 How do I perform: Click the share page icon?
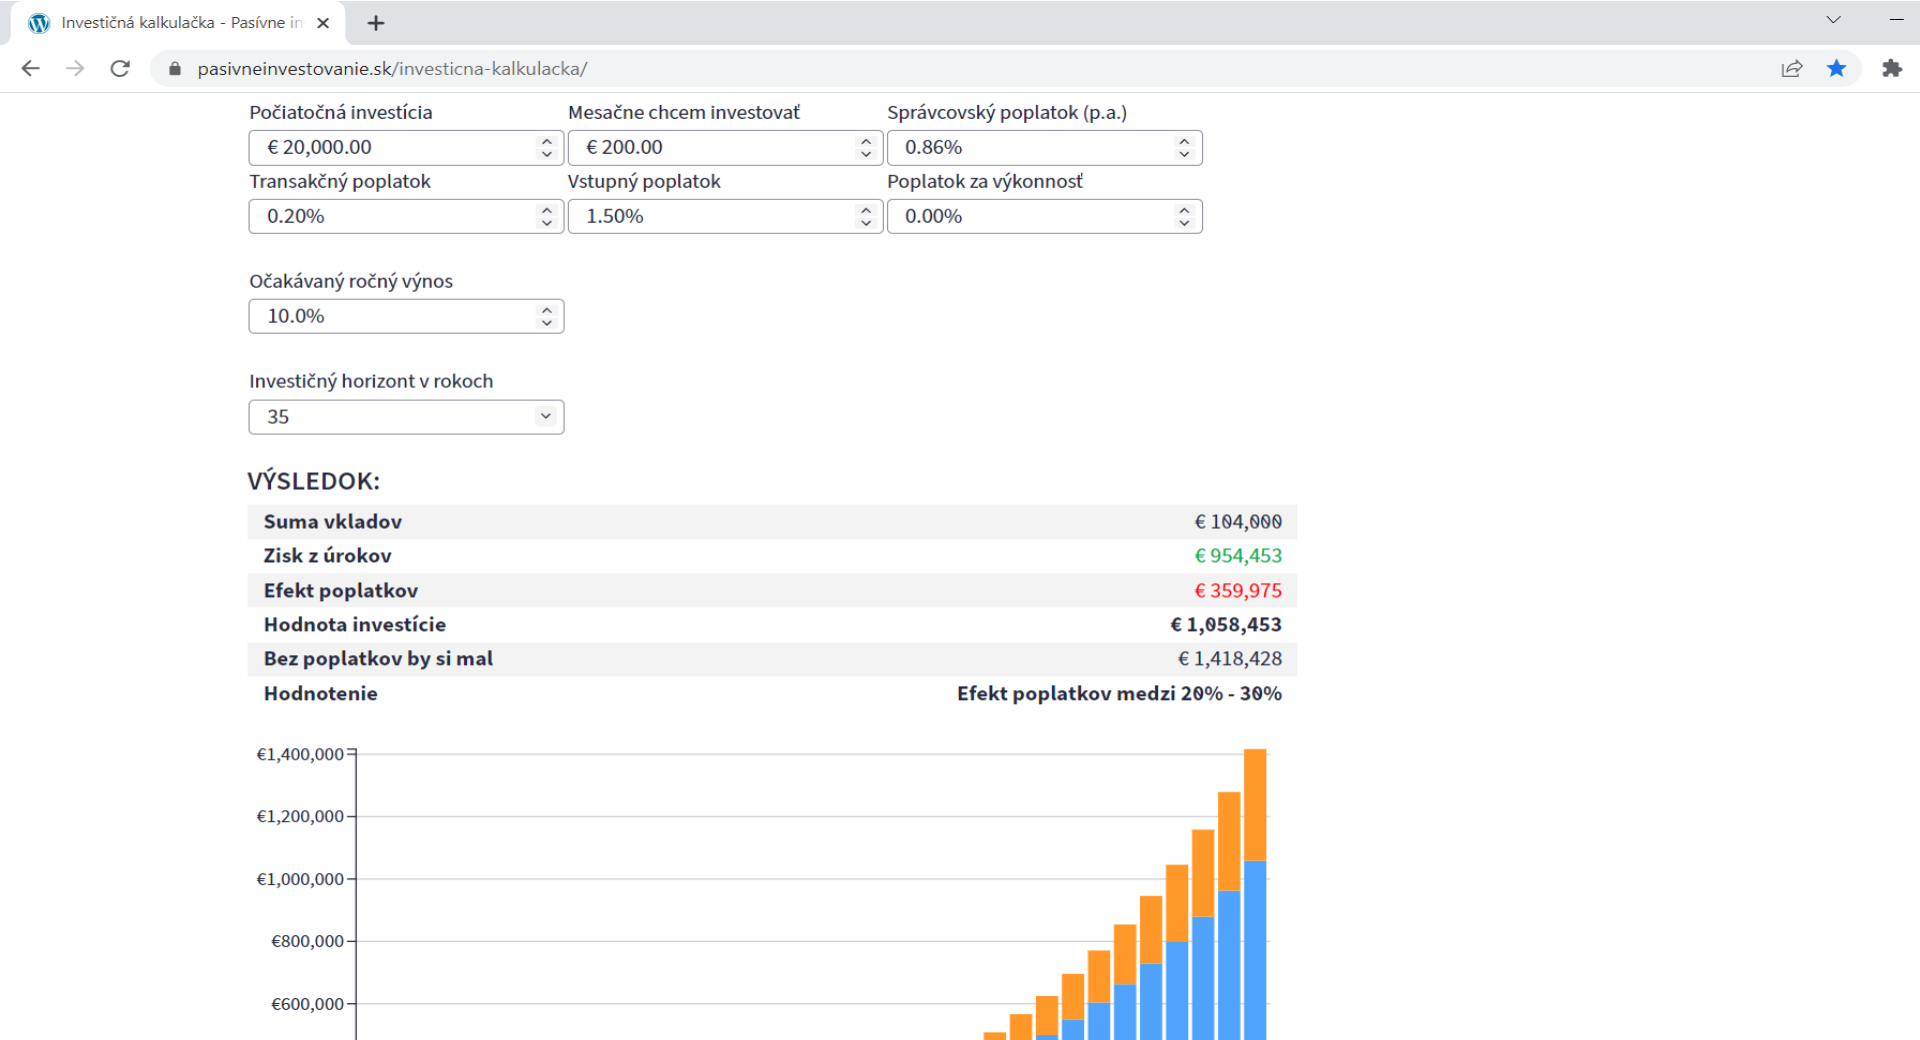[1792, 68]
